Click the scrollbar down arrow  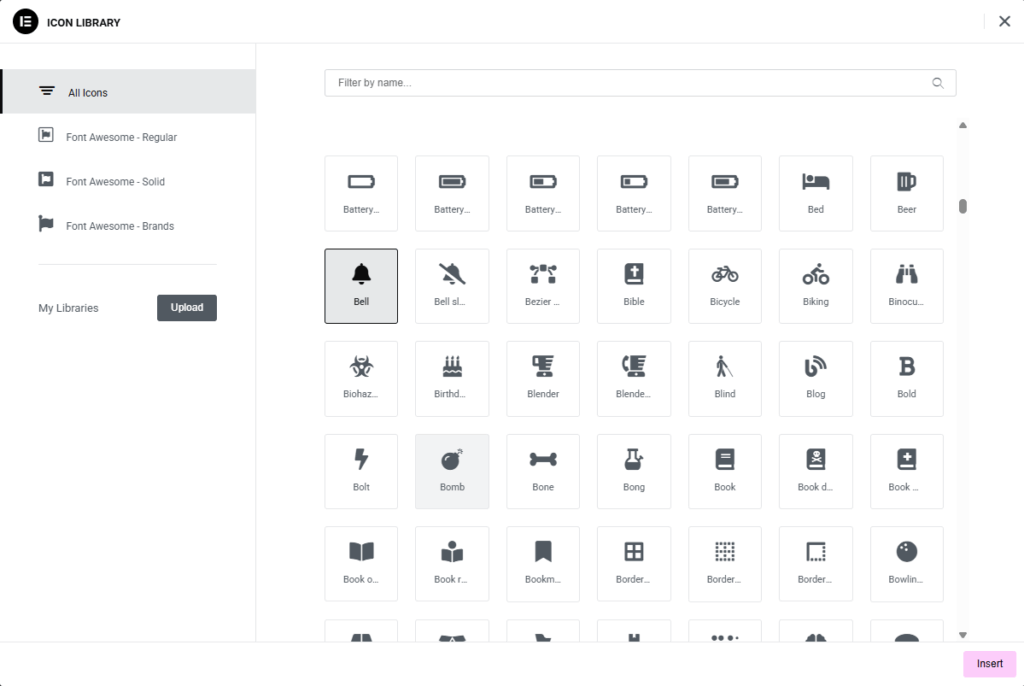pyautogui.click(x=963, y=634)
